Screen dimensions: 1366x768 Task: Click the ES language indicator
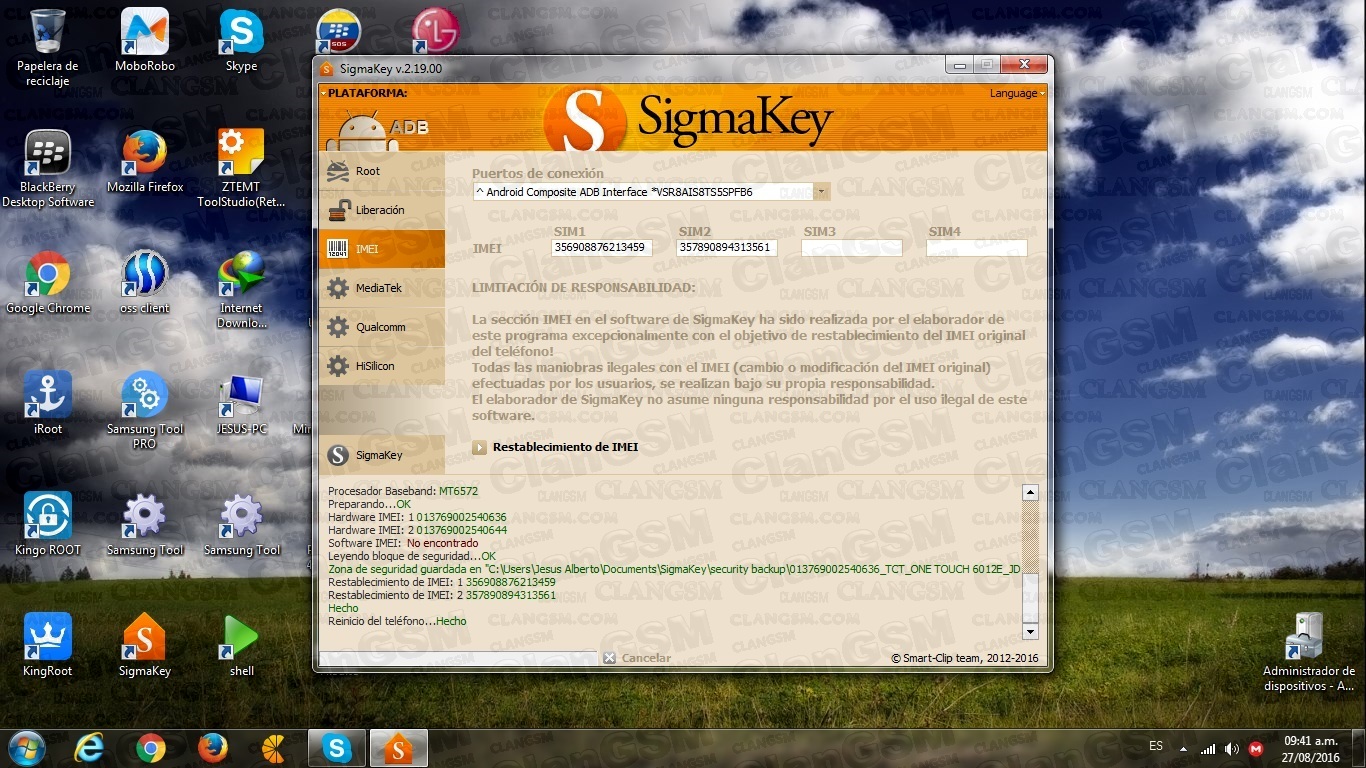pyautogui.click(x=1156, y=746)
